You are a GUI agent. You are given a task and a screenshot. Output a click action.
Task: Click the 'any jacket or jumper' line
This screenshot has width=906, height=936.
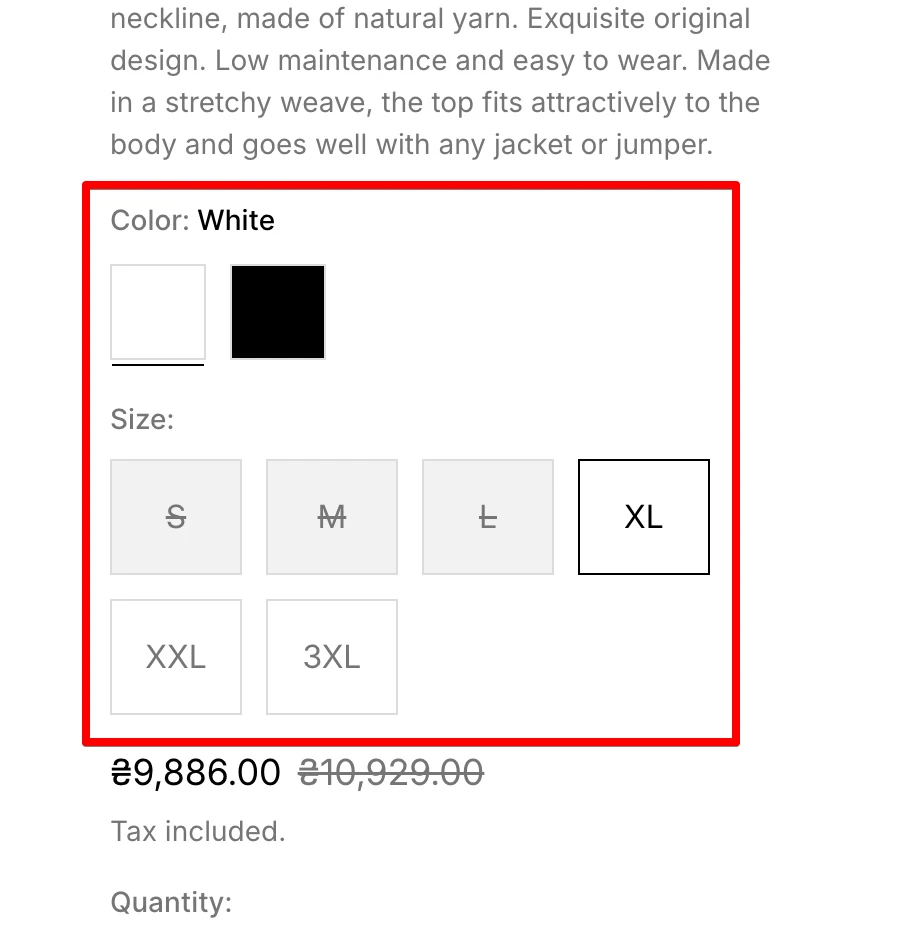[x=412, y=144]
